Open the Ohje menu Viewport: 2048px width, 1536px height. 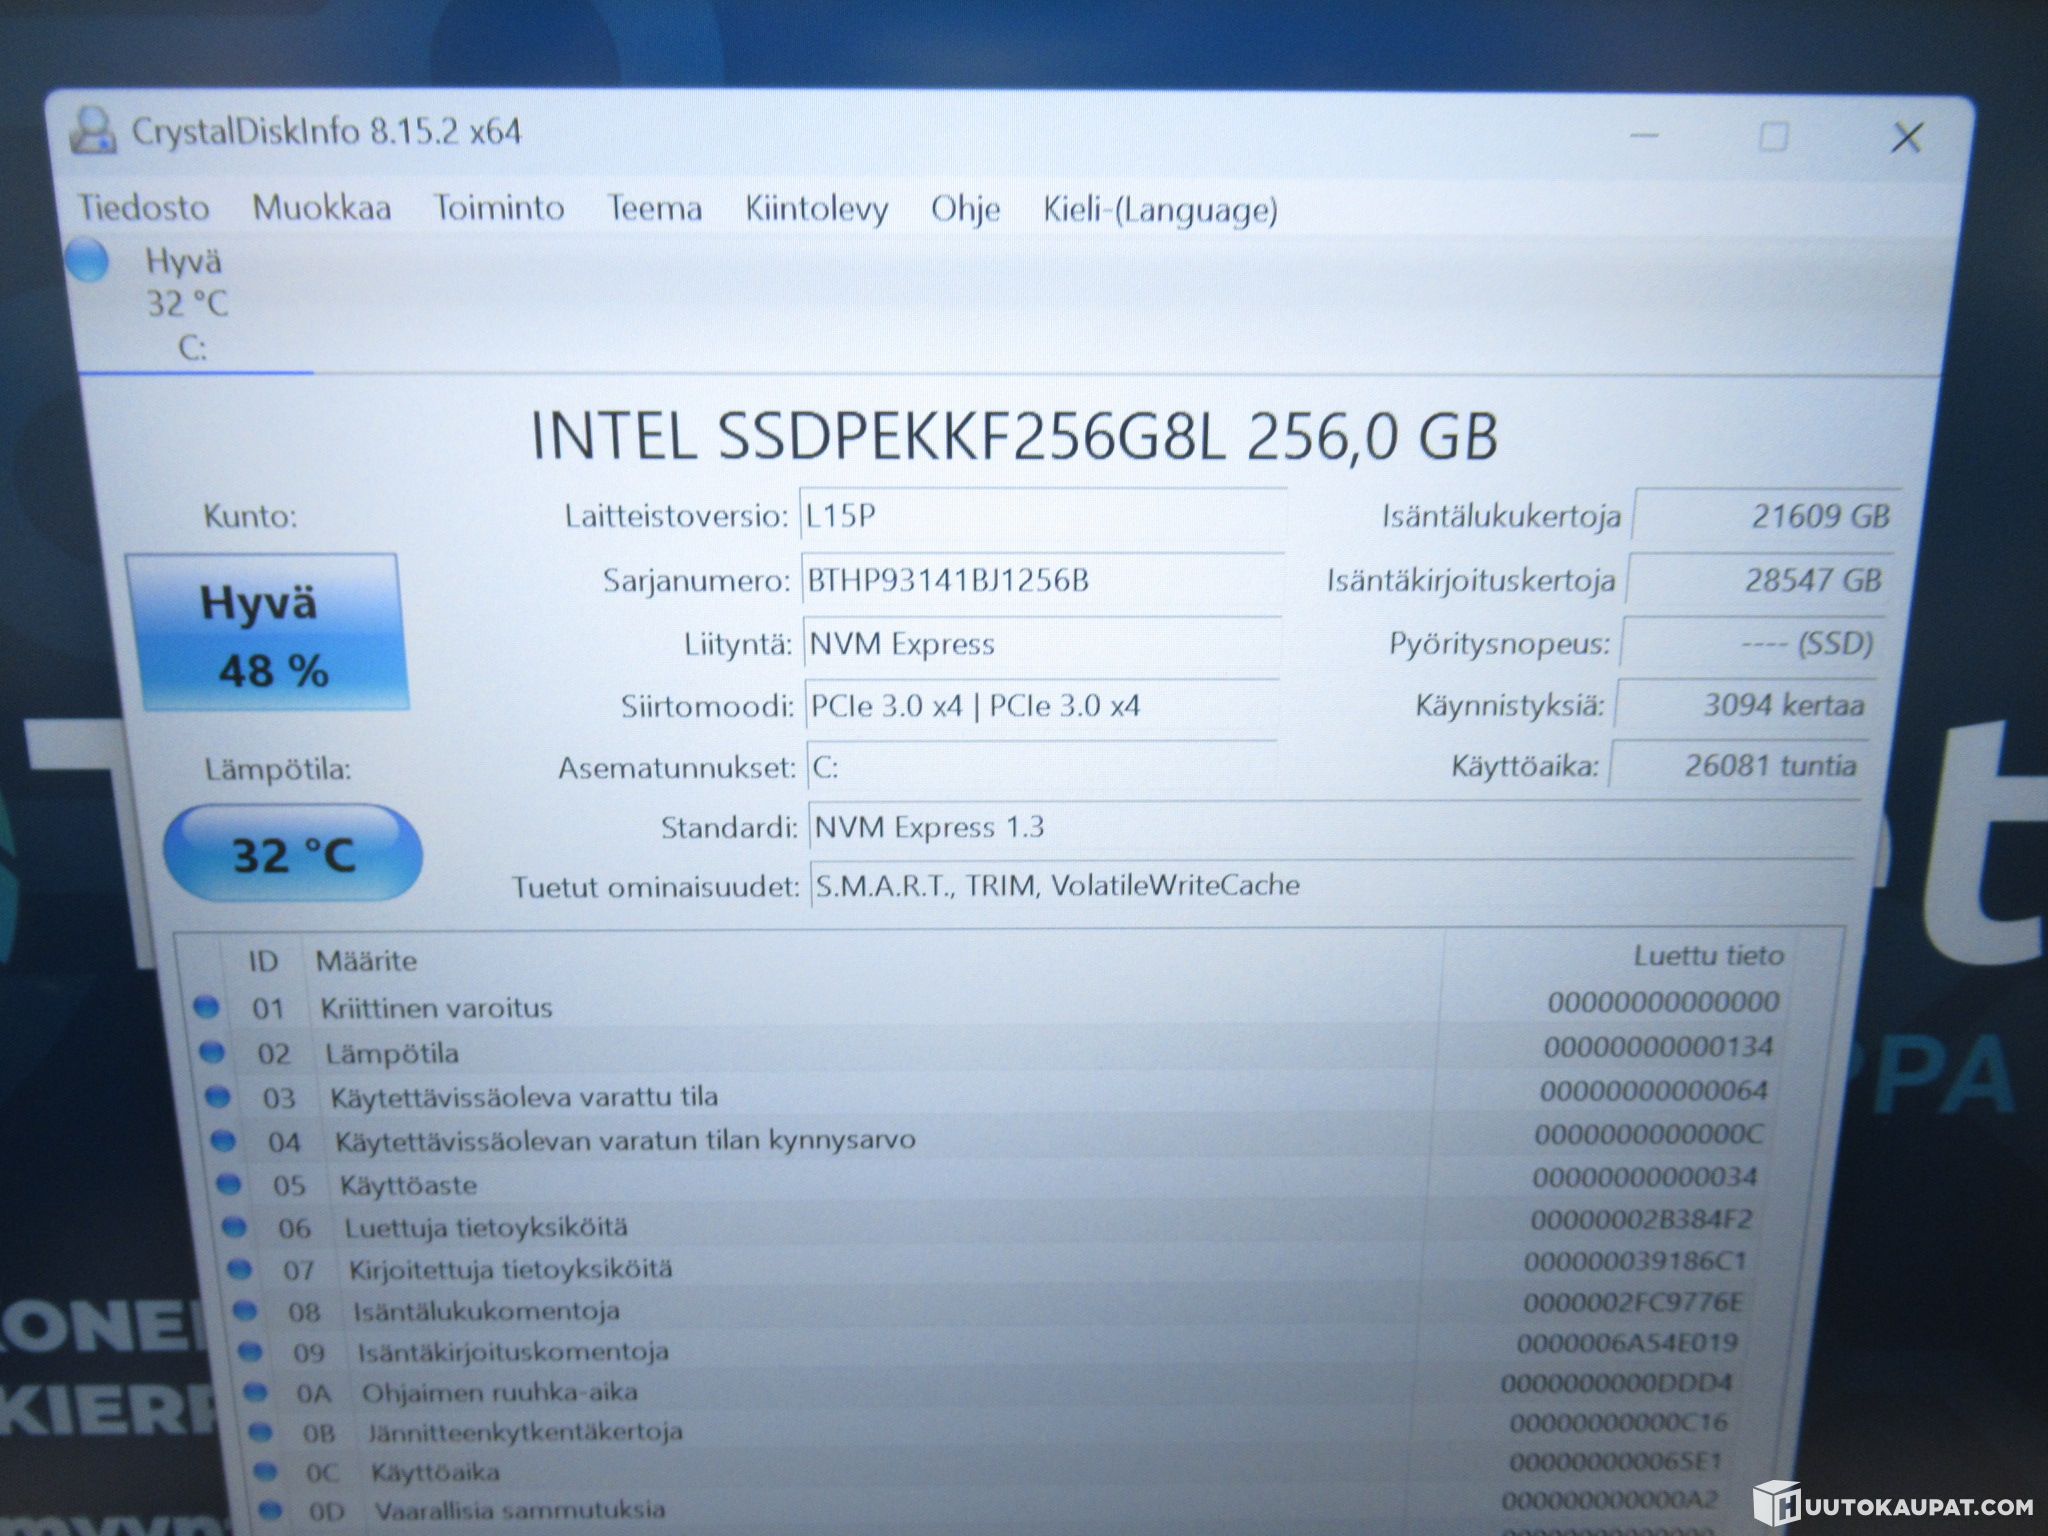point(966,209)
